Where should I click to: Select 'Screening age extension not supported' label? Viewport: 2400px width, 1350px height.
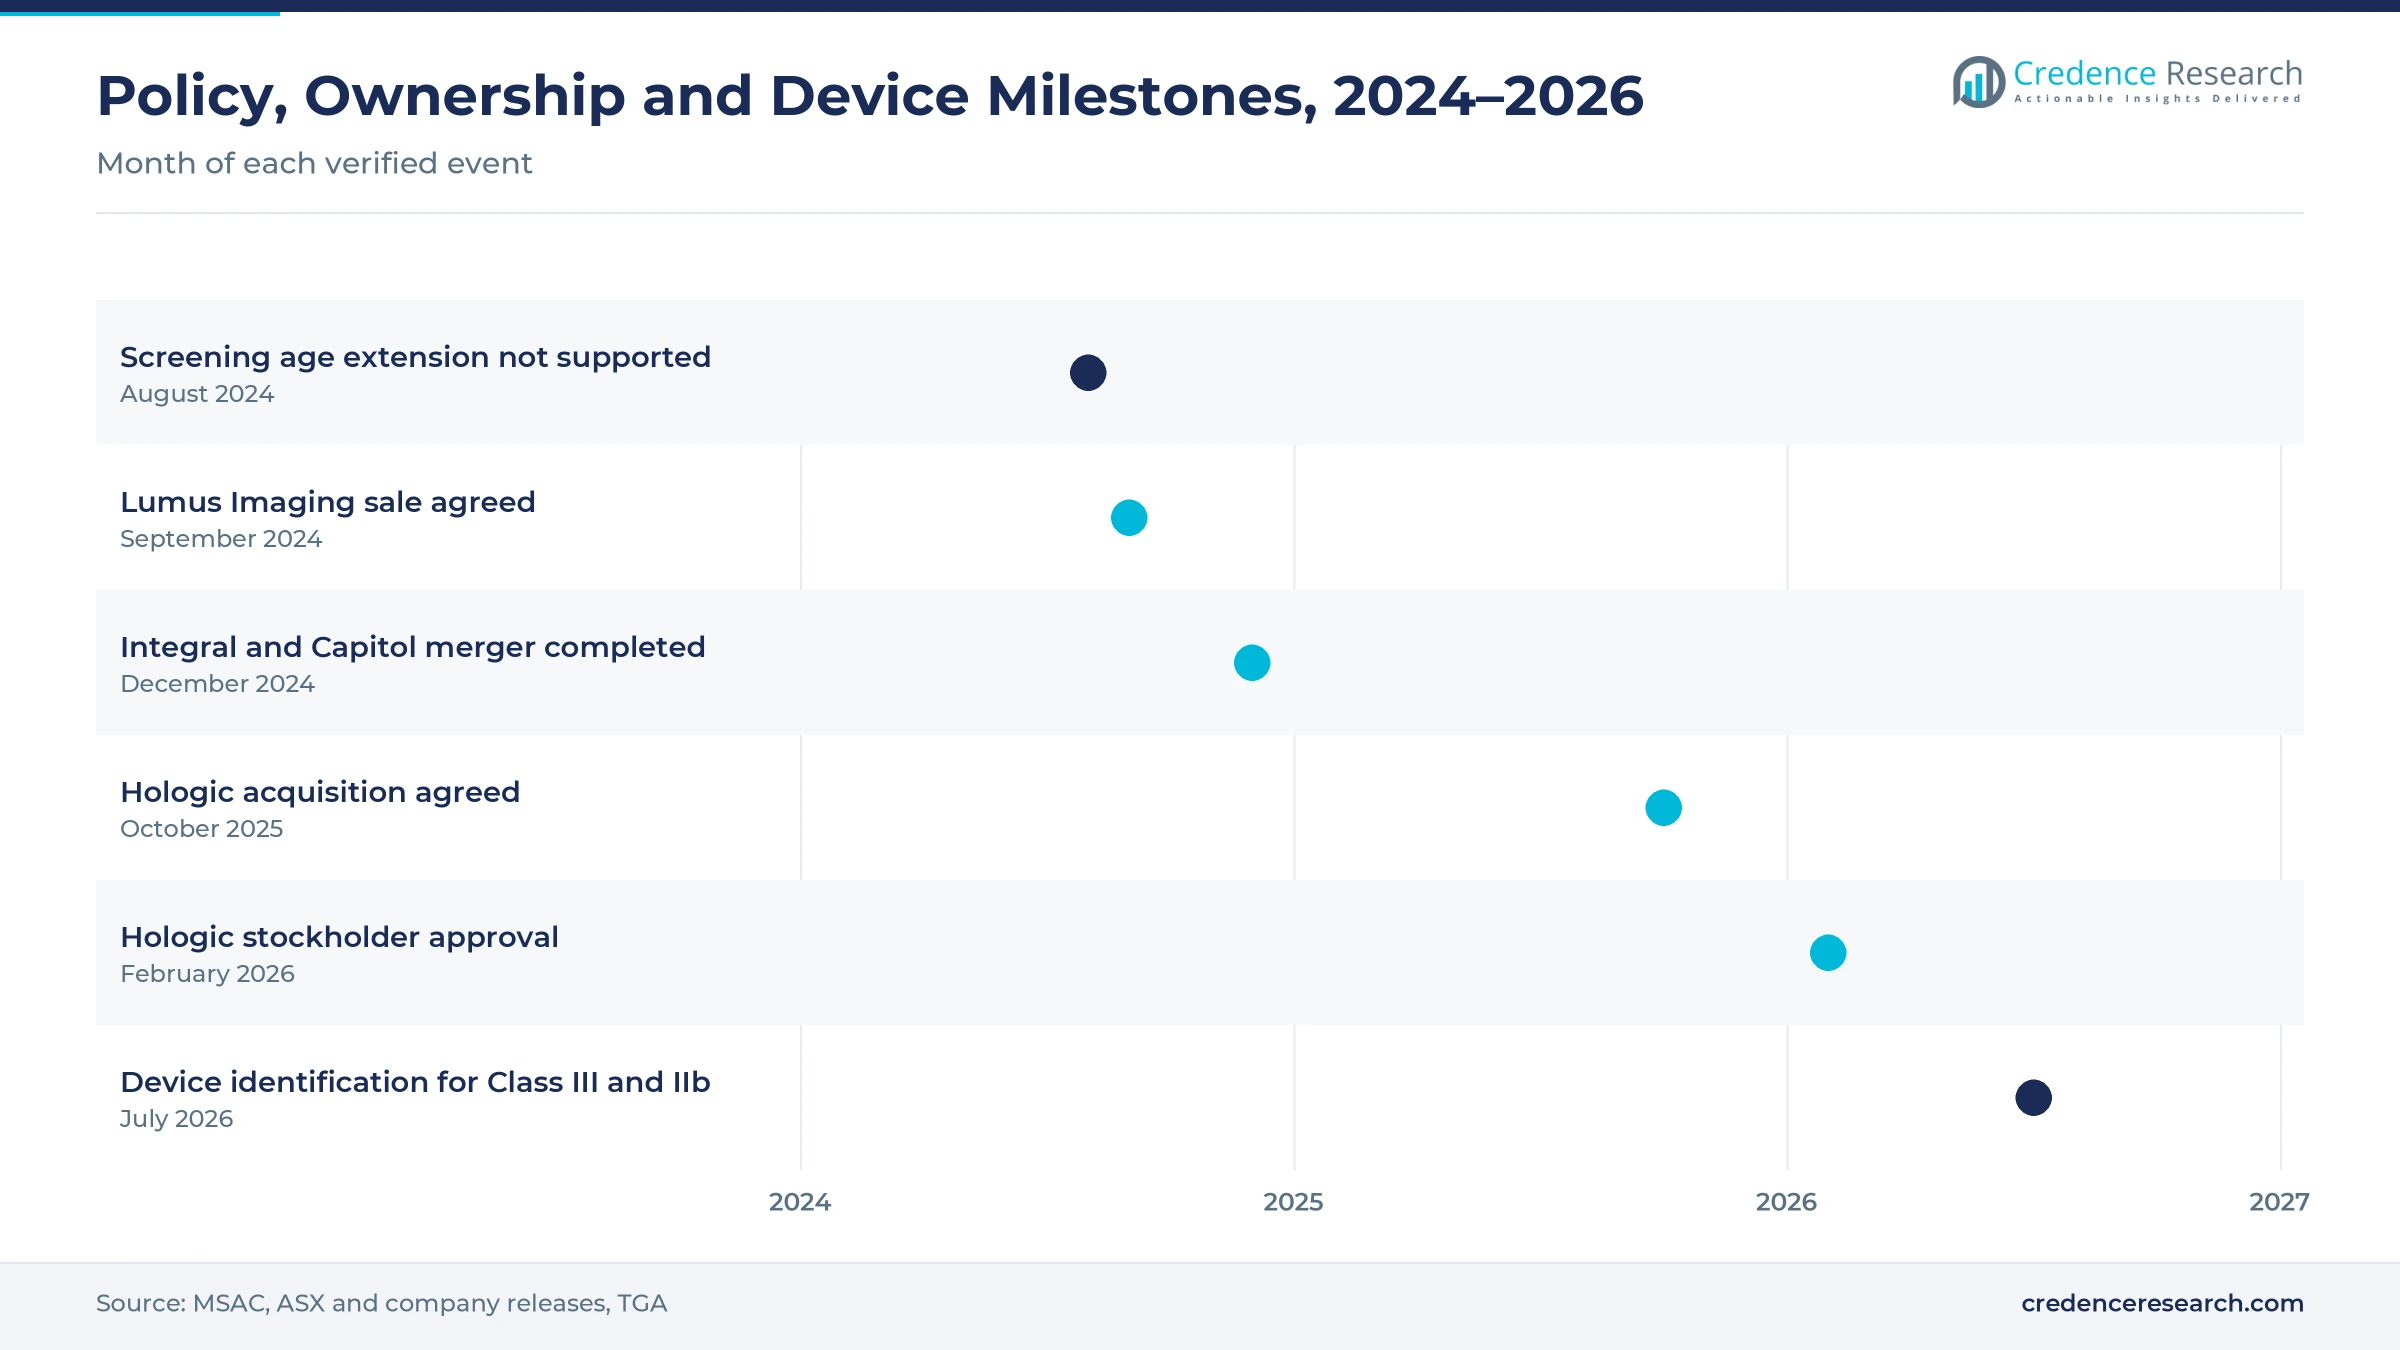(x=415, y=357)
